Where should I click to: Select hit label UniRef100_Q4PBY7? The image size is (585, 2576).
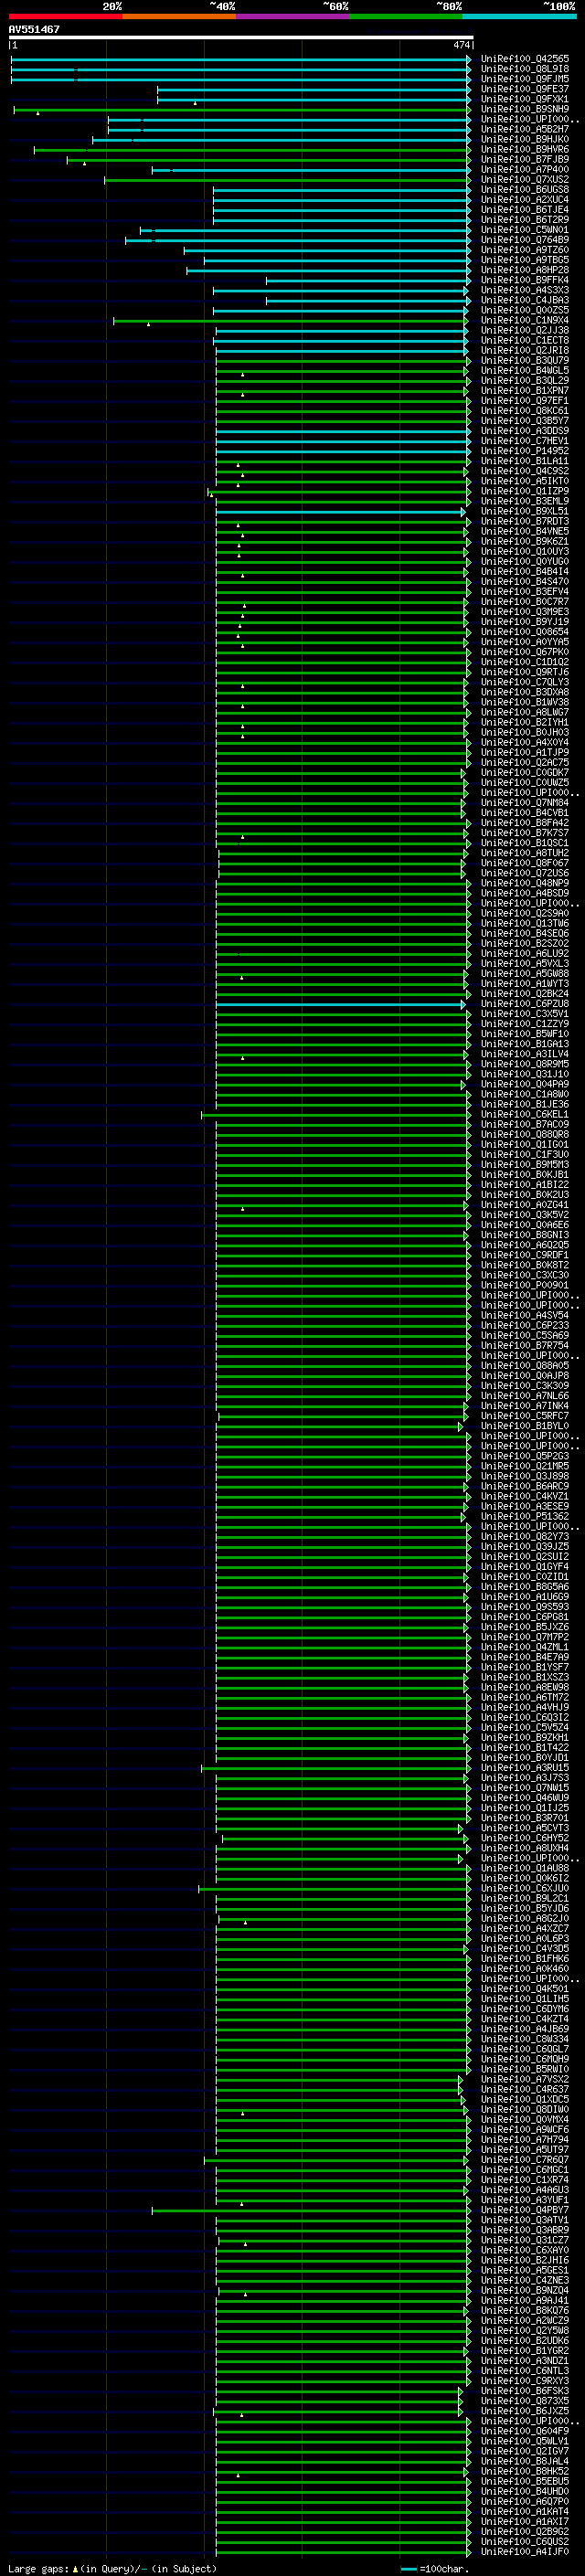coord(525,2210)
